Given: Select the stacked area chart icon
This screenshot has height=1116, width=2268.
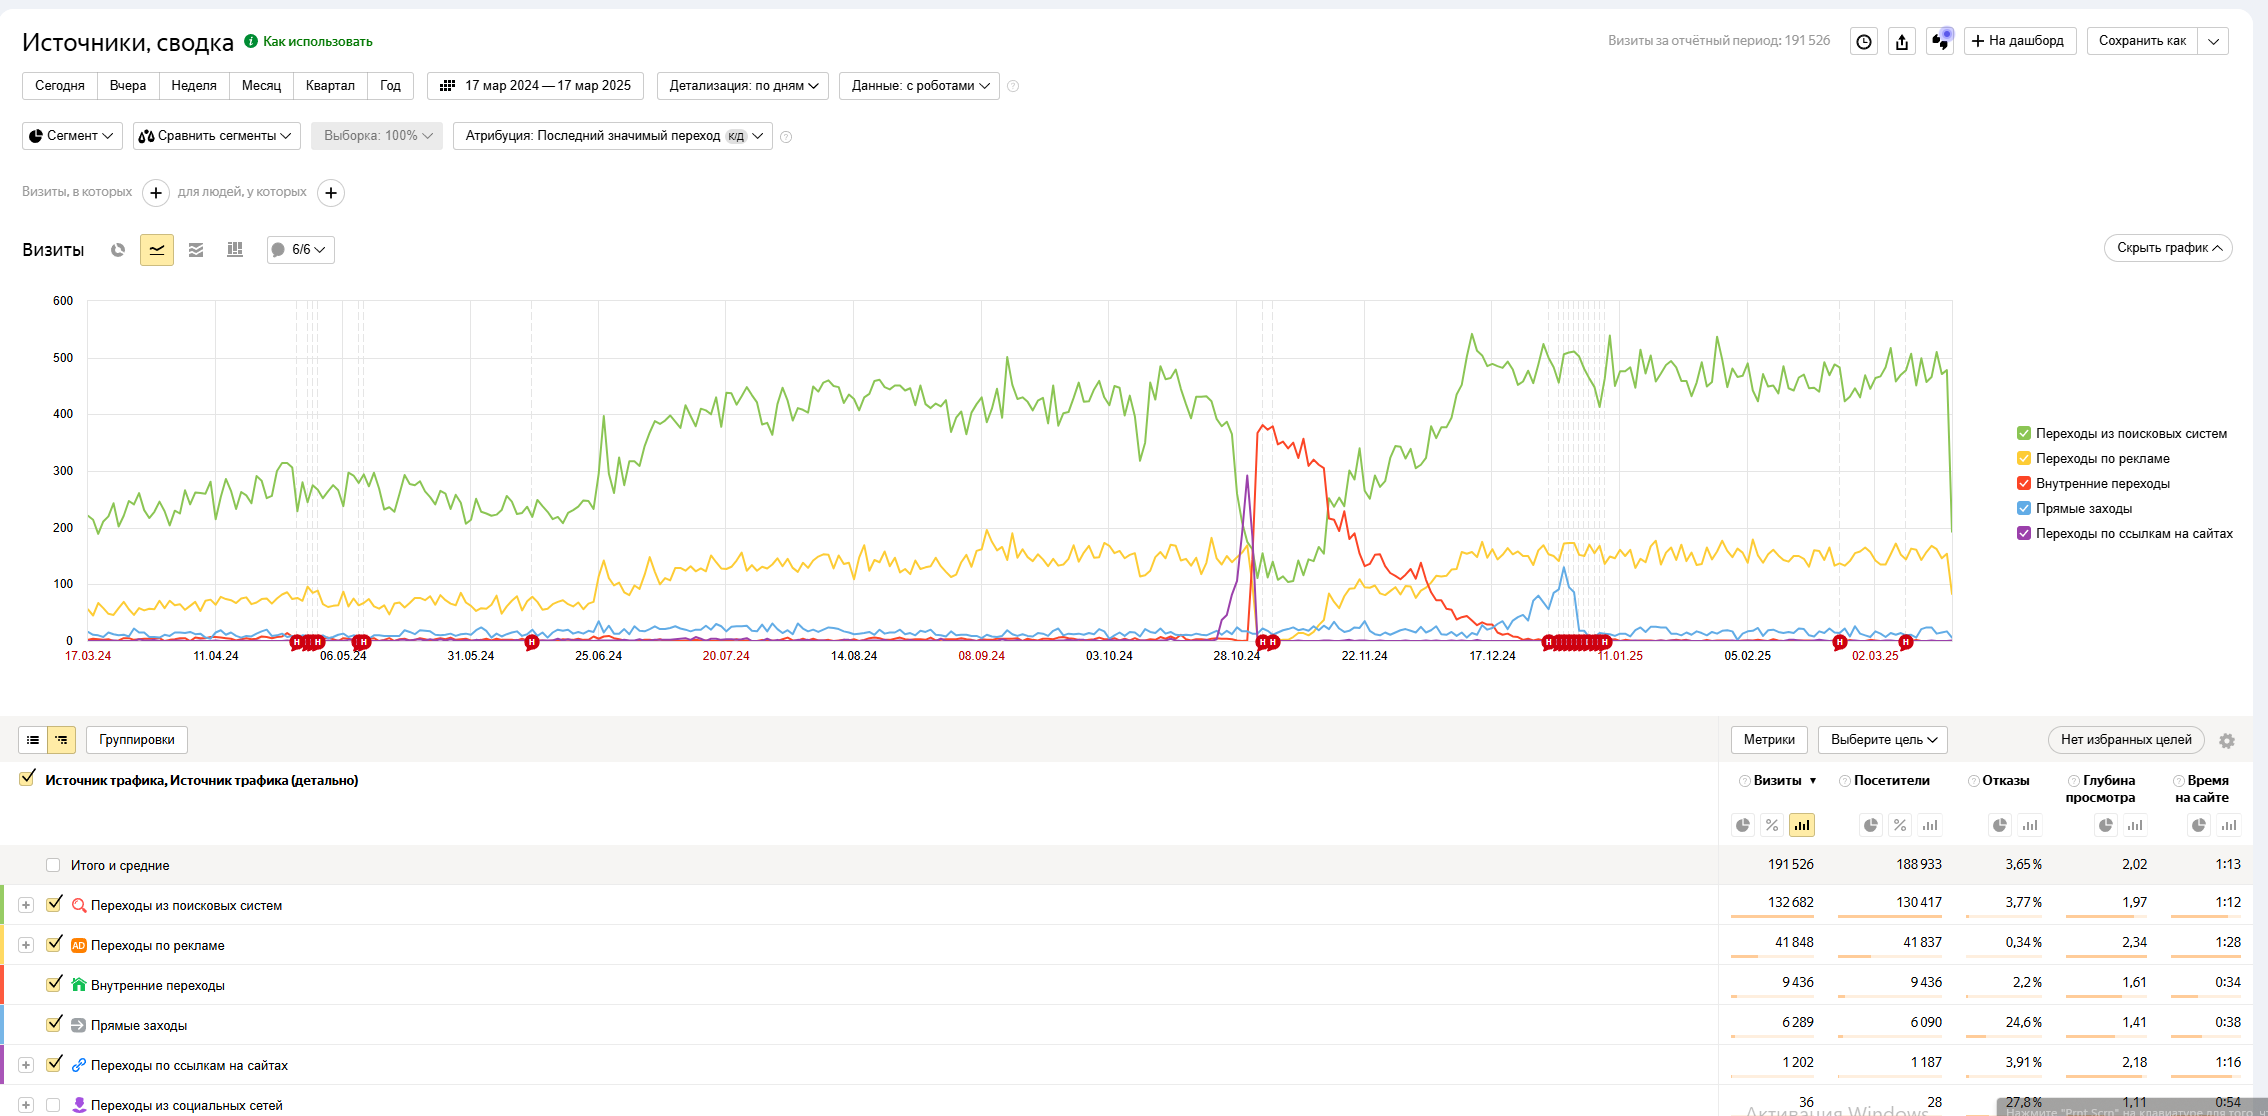Looking at the screenshot, I should point(196,250).
